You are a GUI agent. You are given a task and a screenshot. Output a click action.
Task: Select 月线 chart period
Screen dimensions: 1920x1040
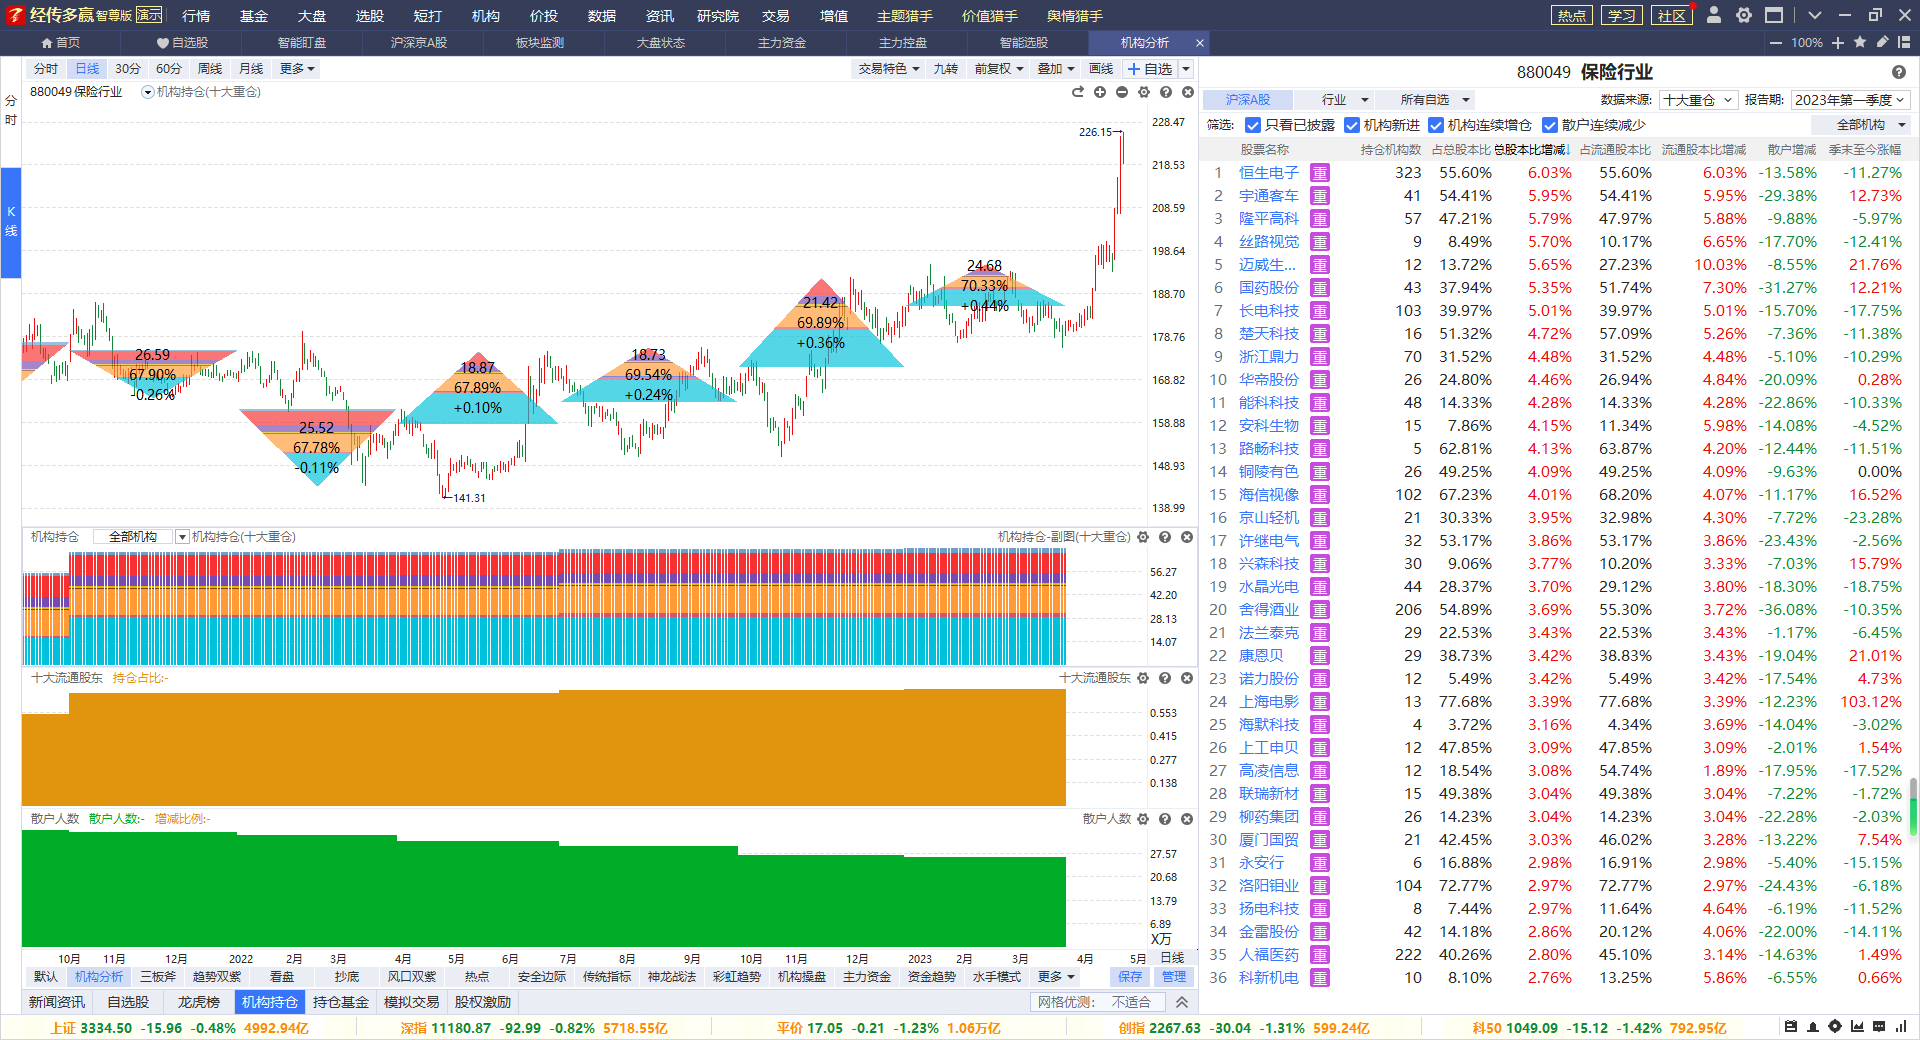click(251, 69)
